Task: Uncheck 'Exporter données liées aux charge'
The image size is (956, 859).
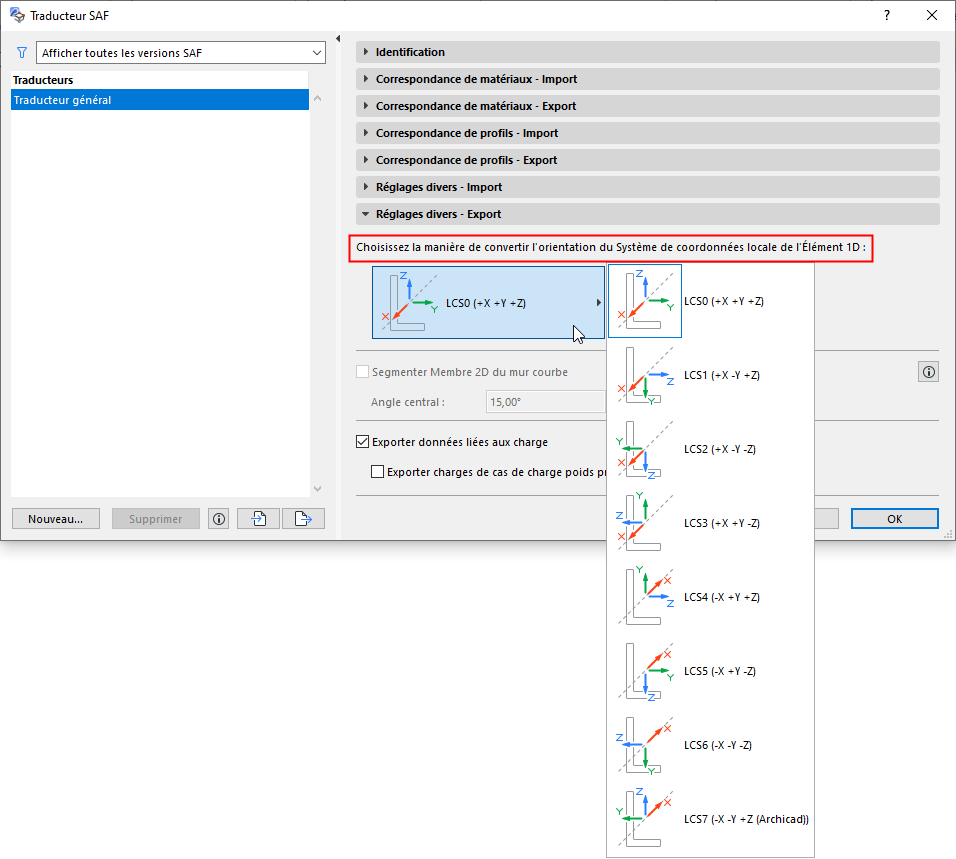Action: tap(362, 442)
